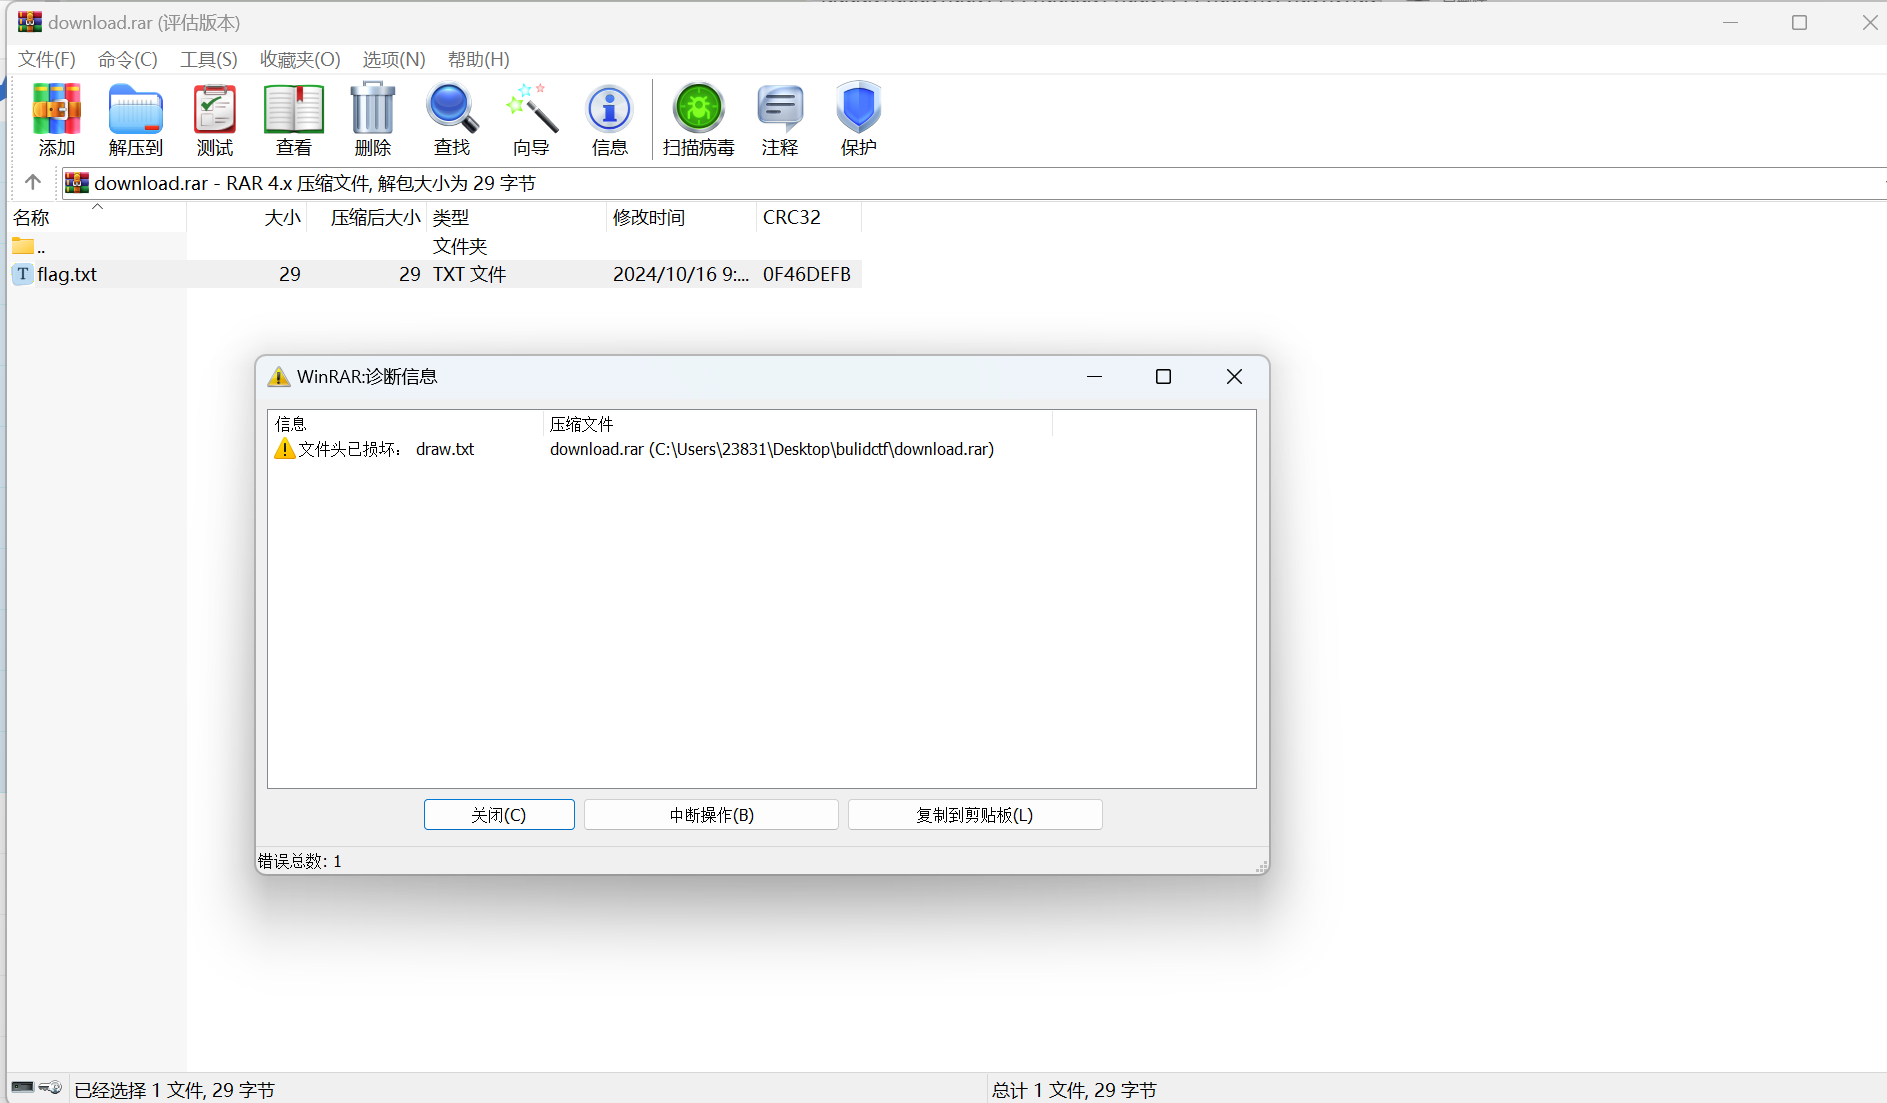1887x1103 pixels.
Task: Open the Find (查找) magnifier tool
Action: tap(451, 119)
